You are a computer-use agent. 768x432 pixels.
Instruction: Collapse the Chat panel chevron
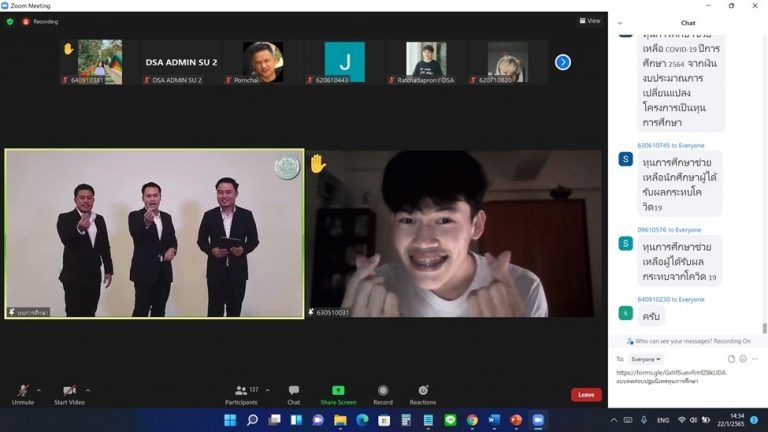coord(620,23)
